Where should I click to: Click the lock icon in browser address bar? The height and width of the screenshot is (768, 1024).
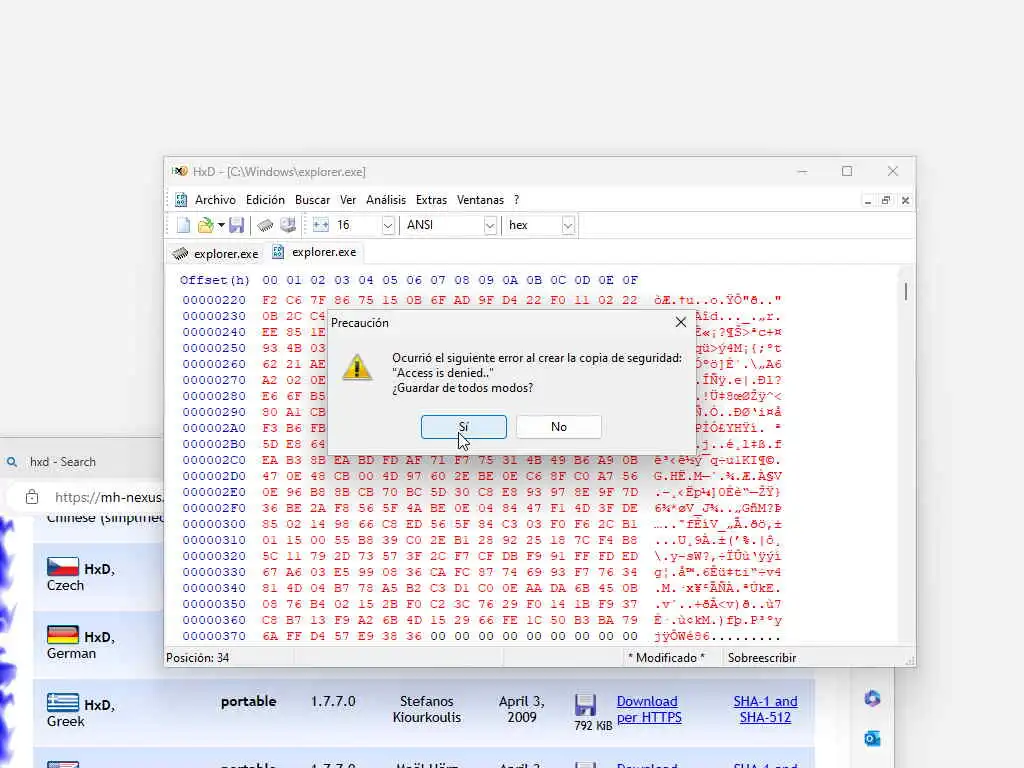tap(31, 497)
